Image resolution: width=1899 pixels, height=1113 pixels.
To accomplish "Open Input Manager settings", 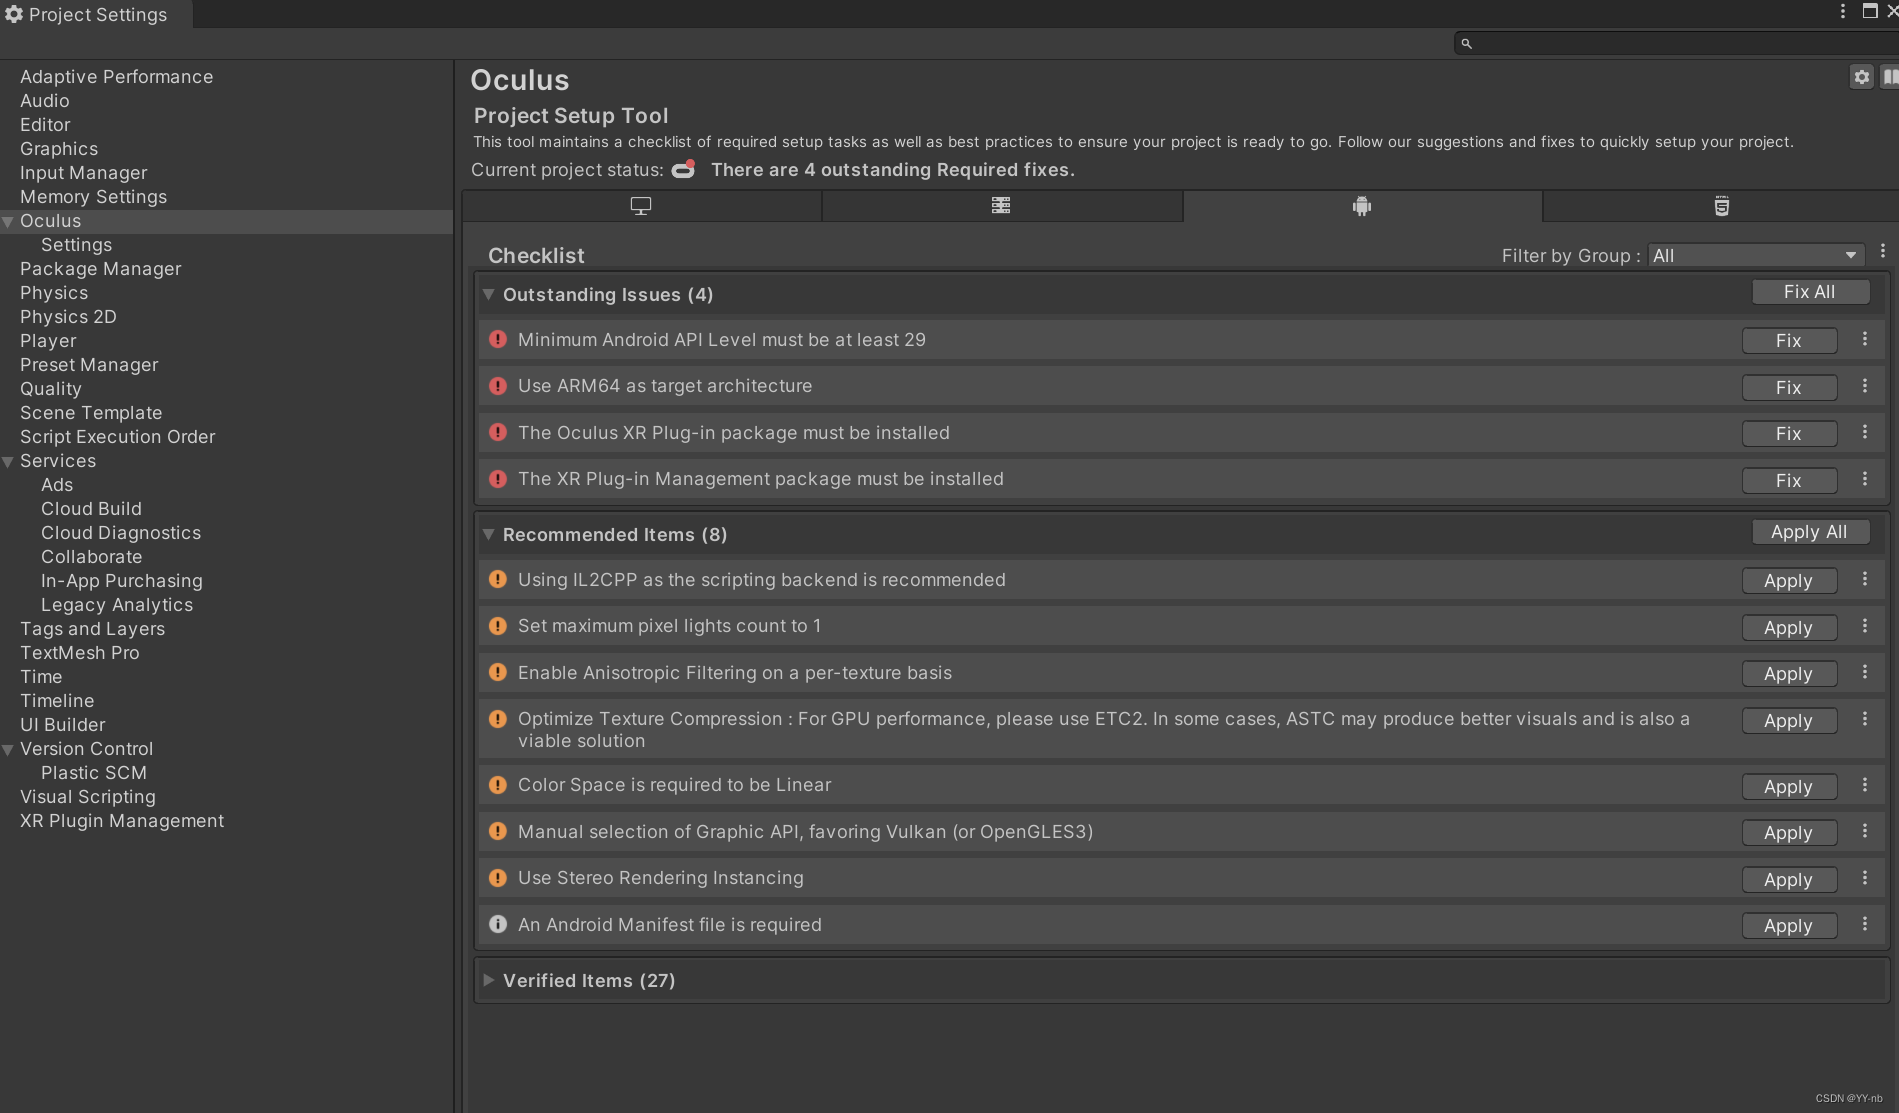I will point(84,173).
